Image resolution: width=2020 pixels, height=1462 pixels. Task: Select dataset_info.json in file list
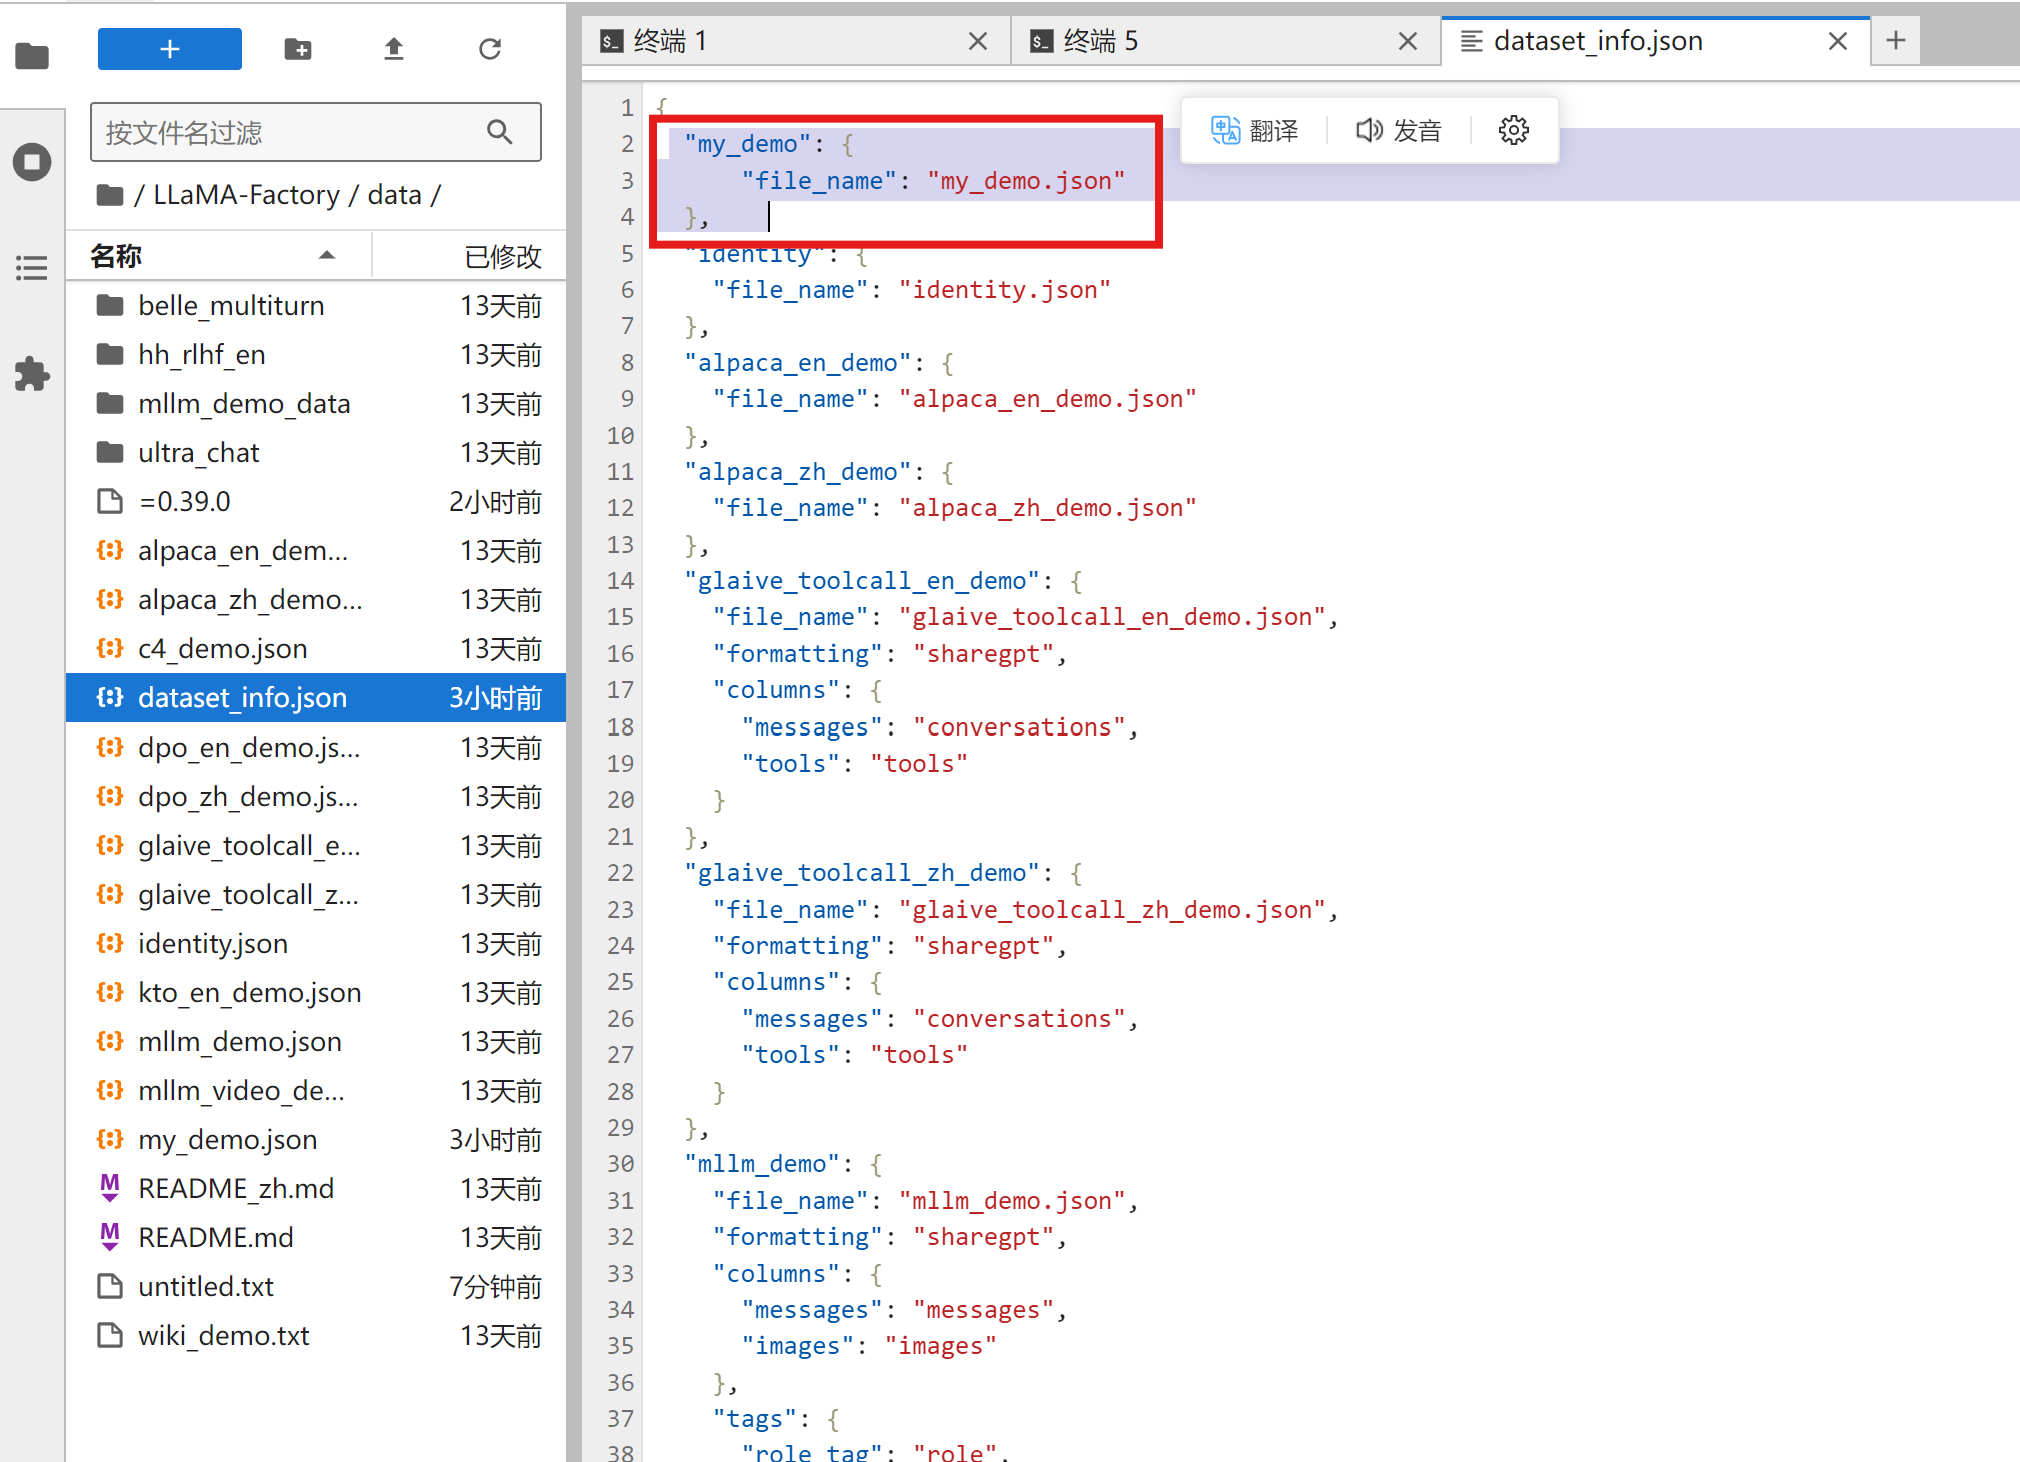click(316, 698)
